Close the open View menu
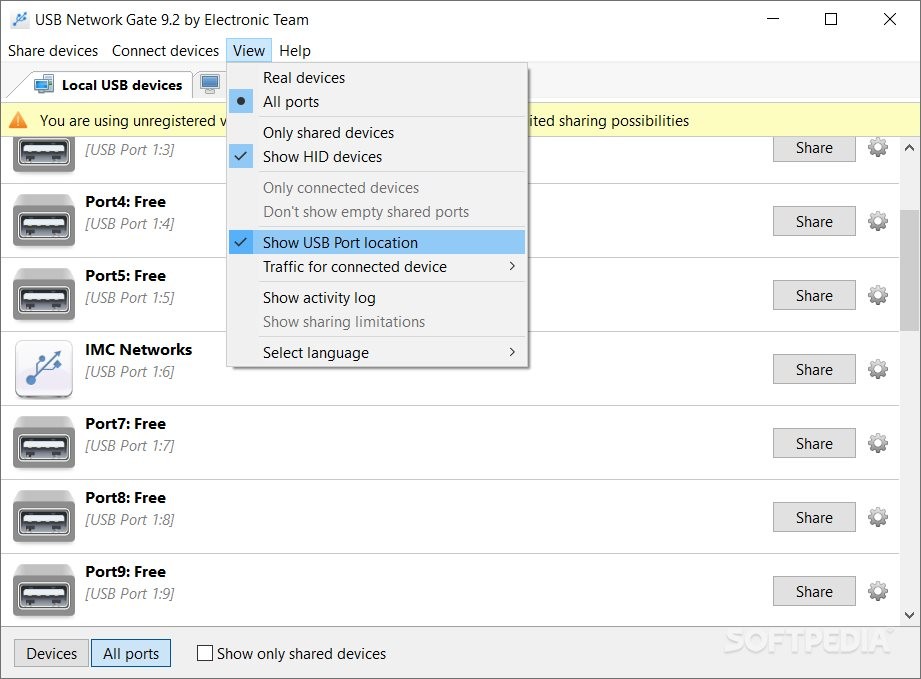The image size is (921, 679). (x=248, y=51)
